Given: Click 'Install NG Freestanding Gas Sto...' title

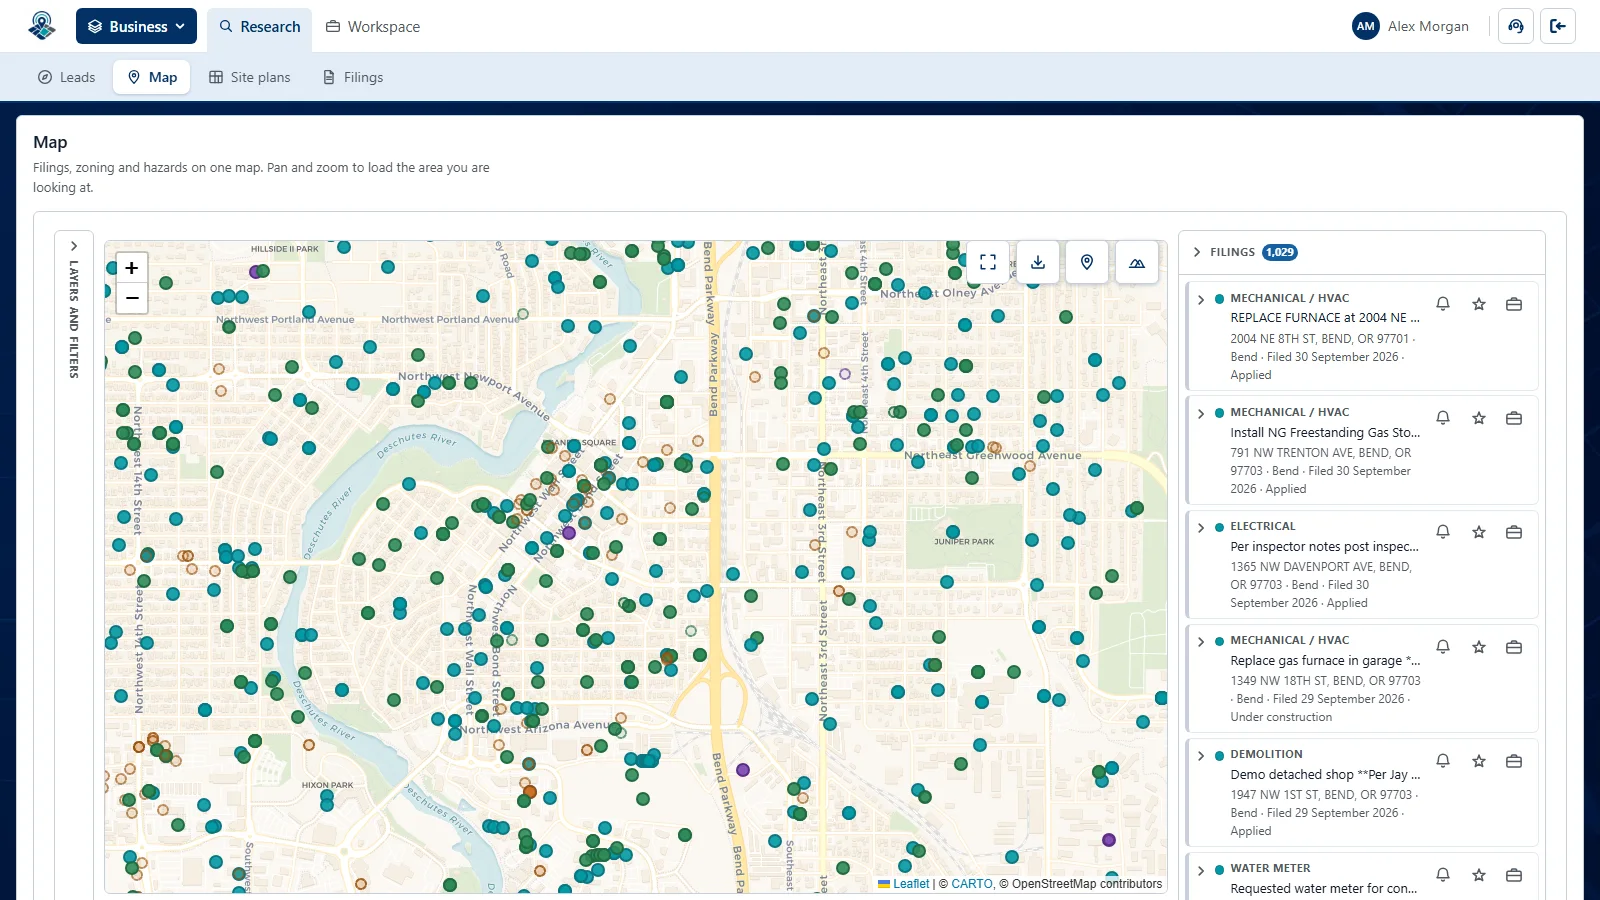Looking at the screenshot, I should pos(1325,432).
